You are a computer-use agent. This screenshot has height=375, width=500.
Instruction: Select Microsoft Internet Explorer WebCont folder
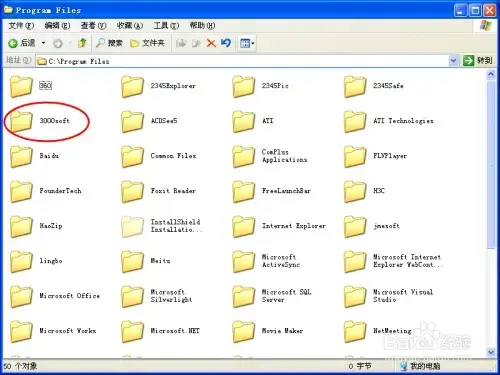click(394, 261)
